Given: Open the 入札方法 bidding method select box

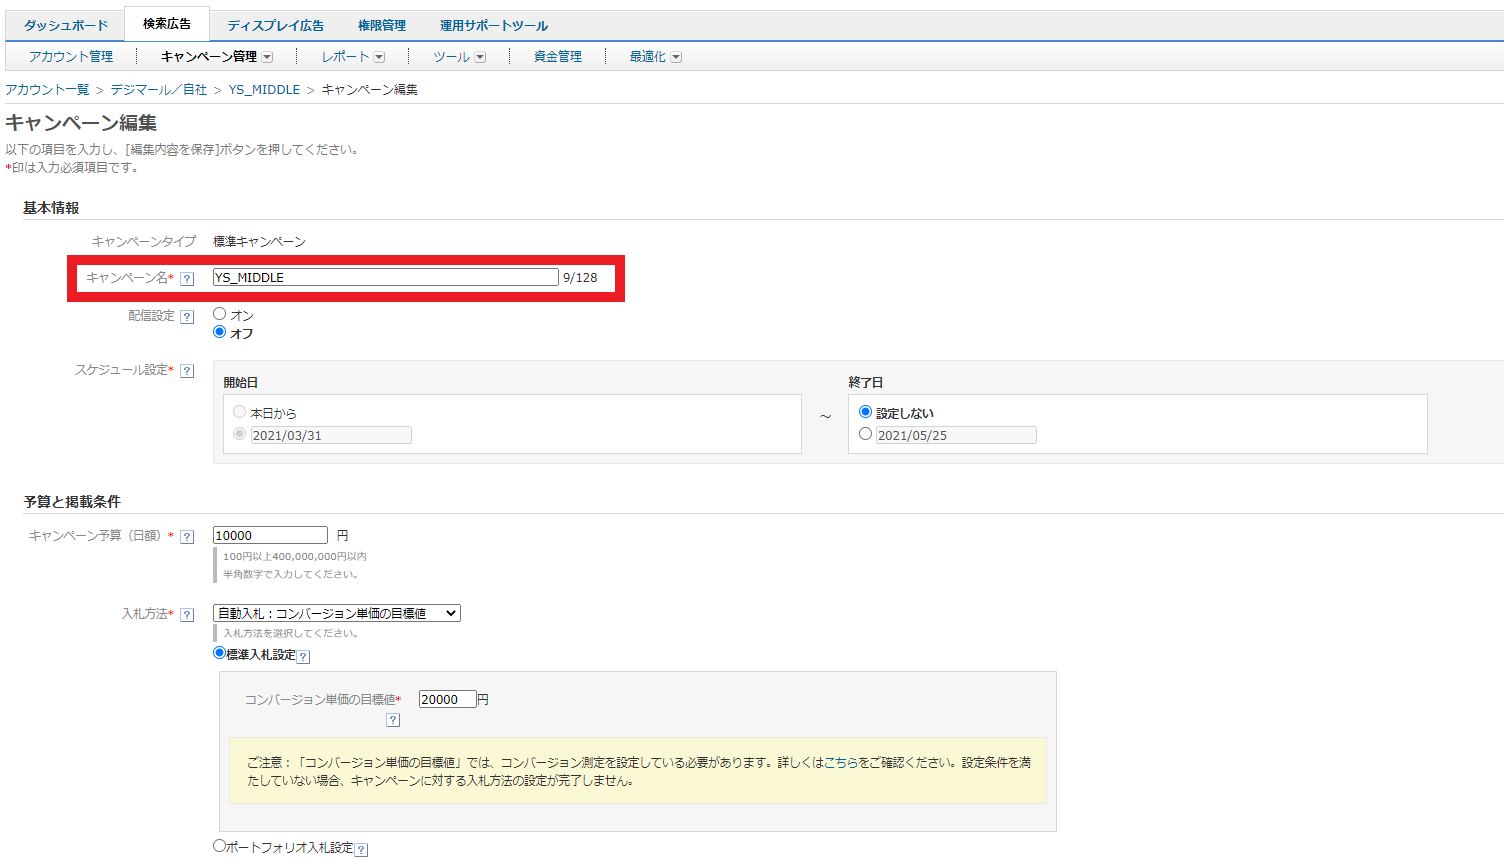Looking at the screenshot, I should click(337, 613).
